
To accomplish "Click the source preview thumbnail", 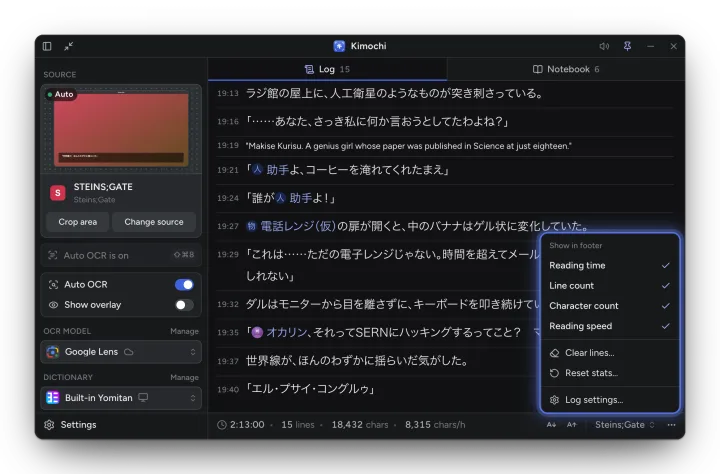I will coord(121,130).
